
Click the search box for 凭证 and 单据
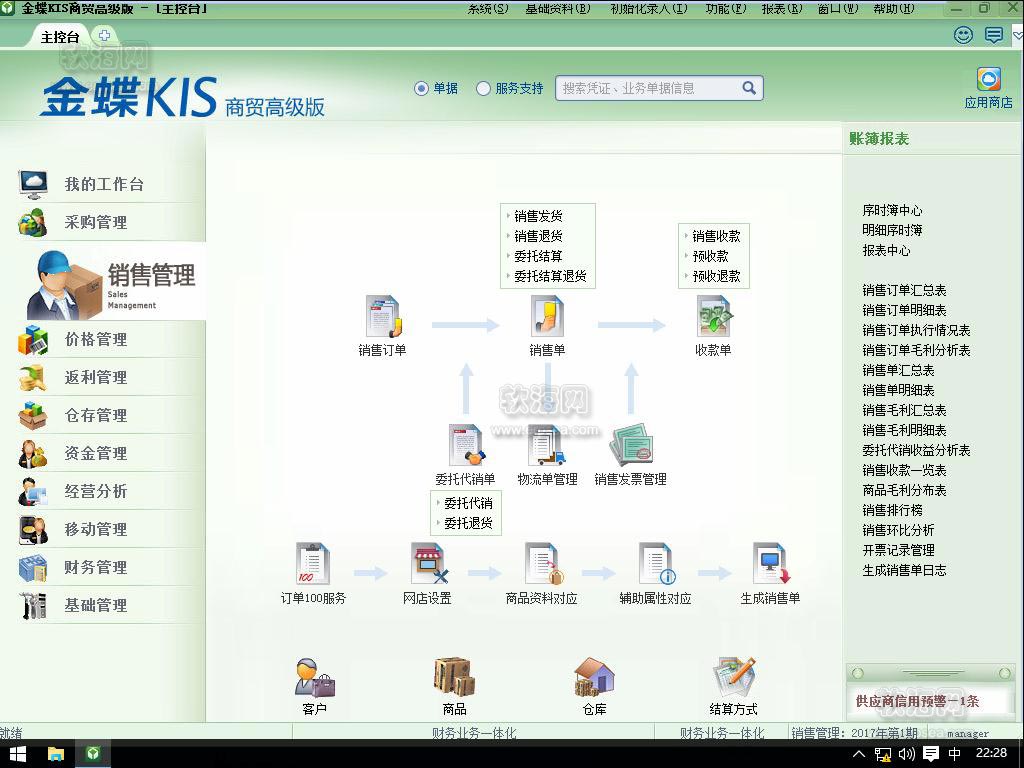point(648,88)
